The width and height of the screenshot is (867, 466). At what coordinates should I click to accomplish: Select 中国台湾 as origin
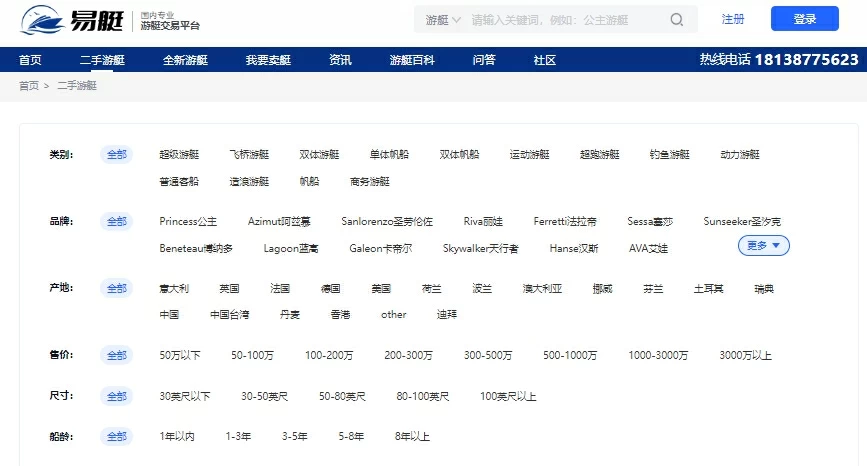(229, 315)
